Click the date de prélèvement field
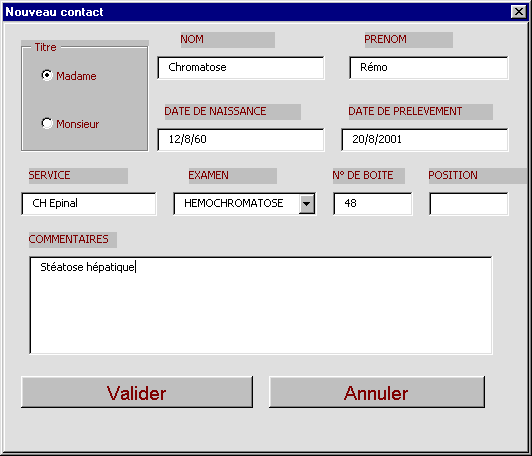This screenshot has height=456, width=532. point(425,139)
